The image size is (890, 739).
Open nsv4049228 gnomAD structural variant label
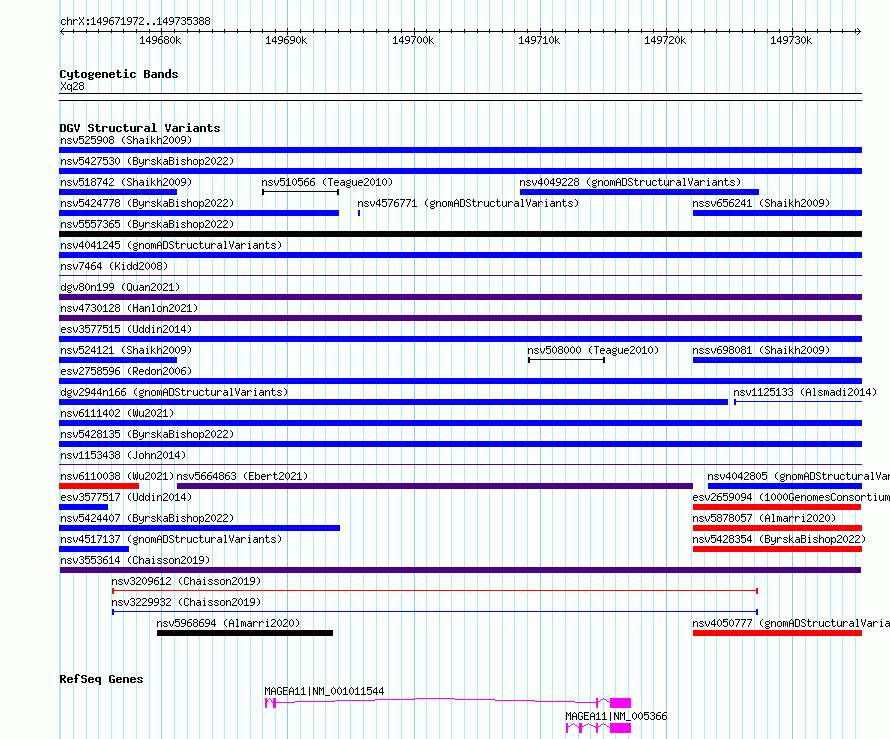630,182
